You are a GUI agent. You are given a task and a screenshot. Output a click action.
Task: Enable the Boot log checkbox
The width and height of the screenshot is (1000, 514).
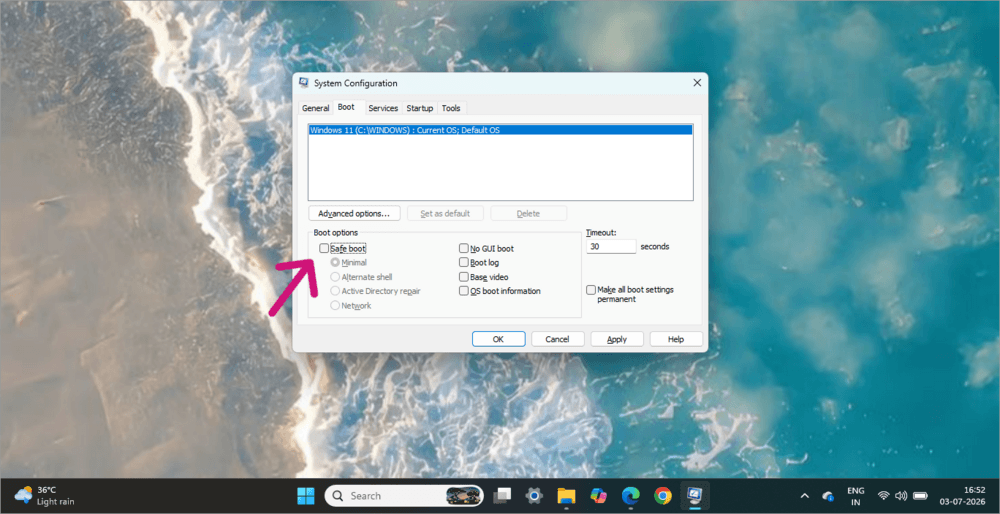click(x=464, y=263)
